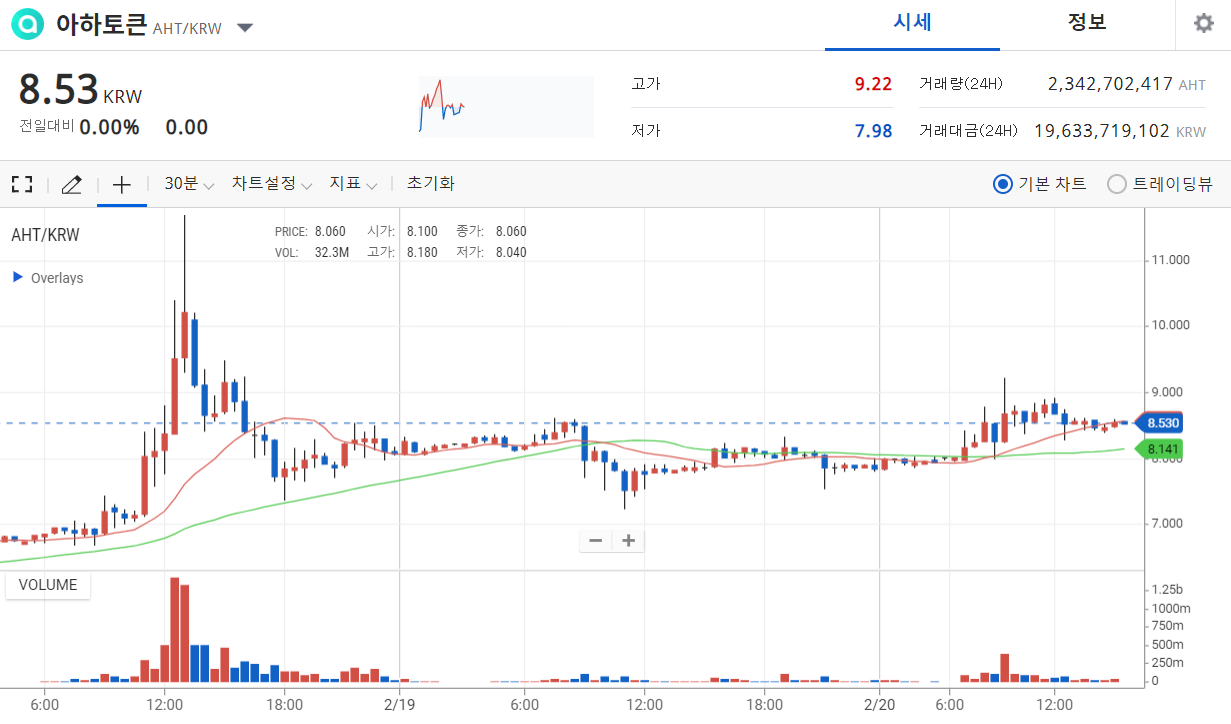The image size is (1231, 724).
Task: Click the 7.98 low price value
Action: tap(873, 131)
